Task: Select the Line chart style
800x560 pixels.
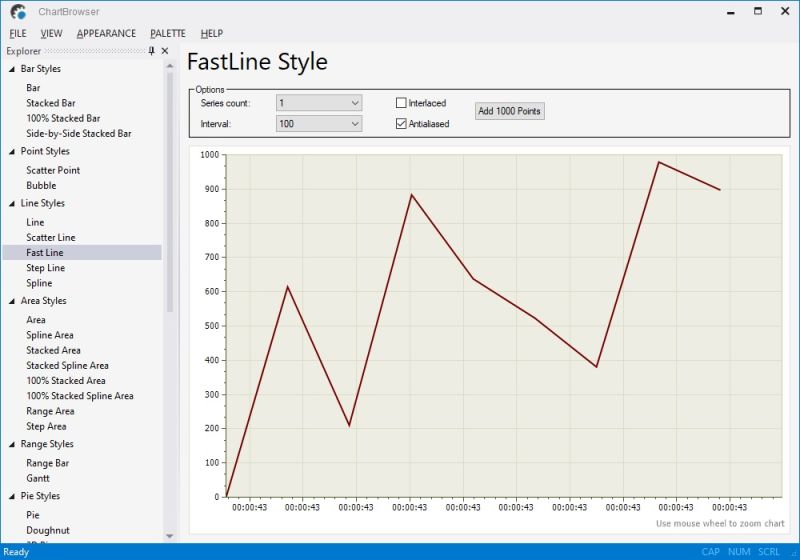Action: pos(35,222)
